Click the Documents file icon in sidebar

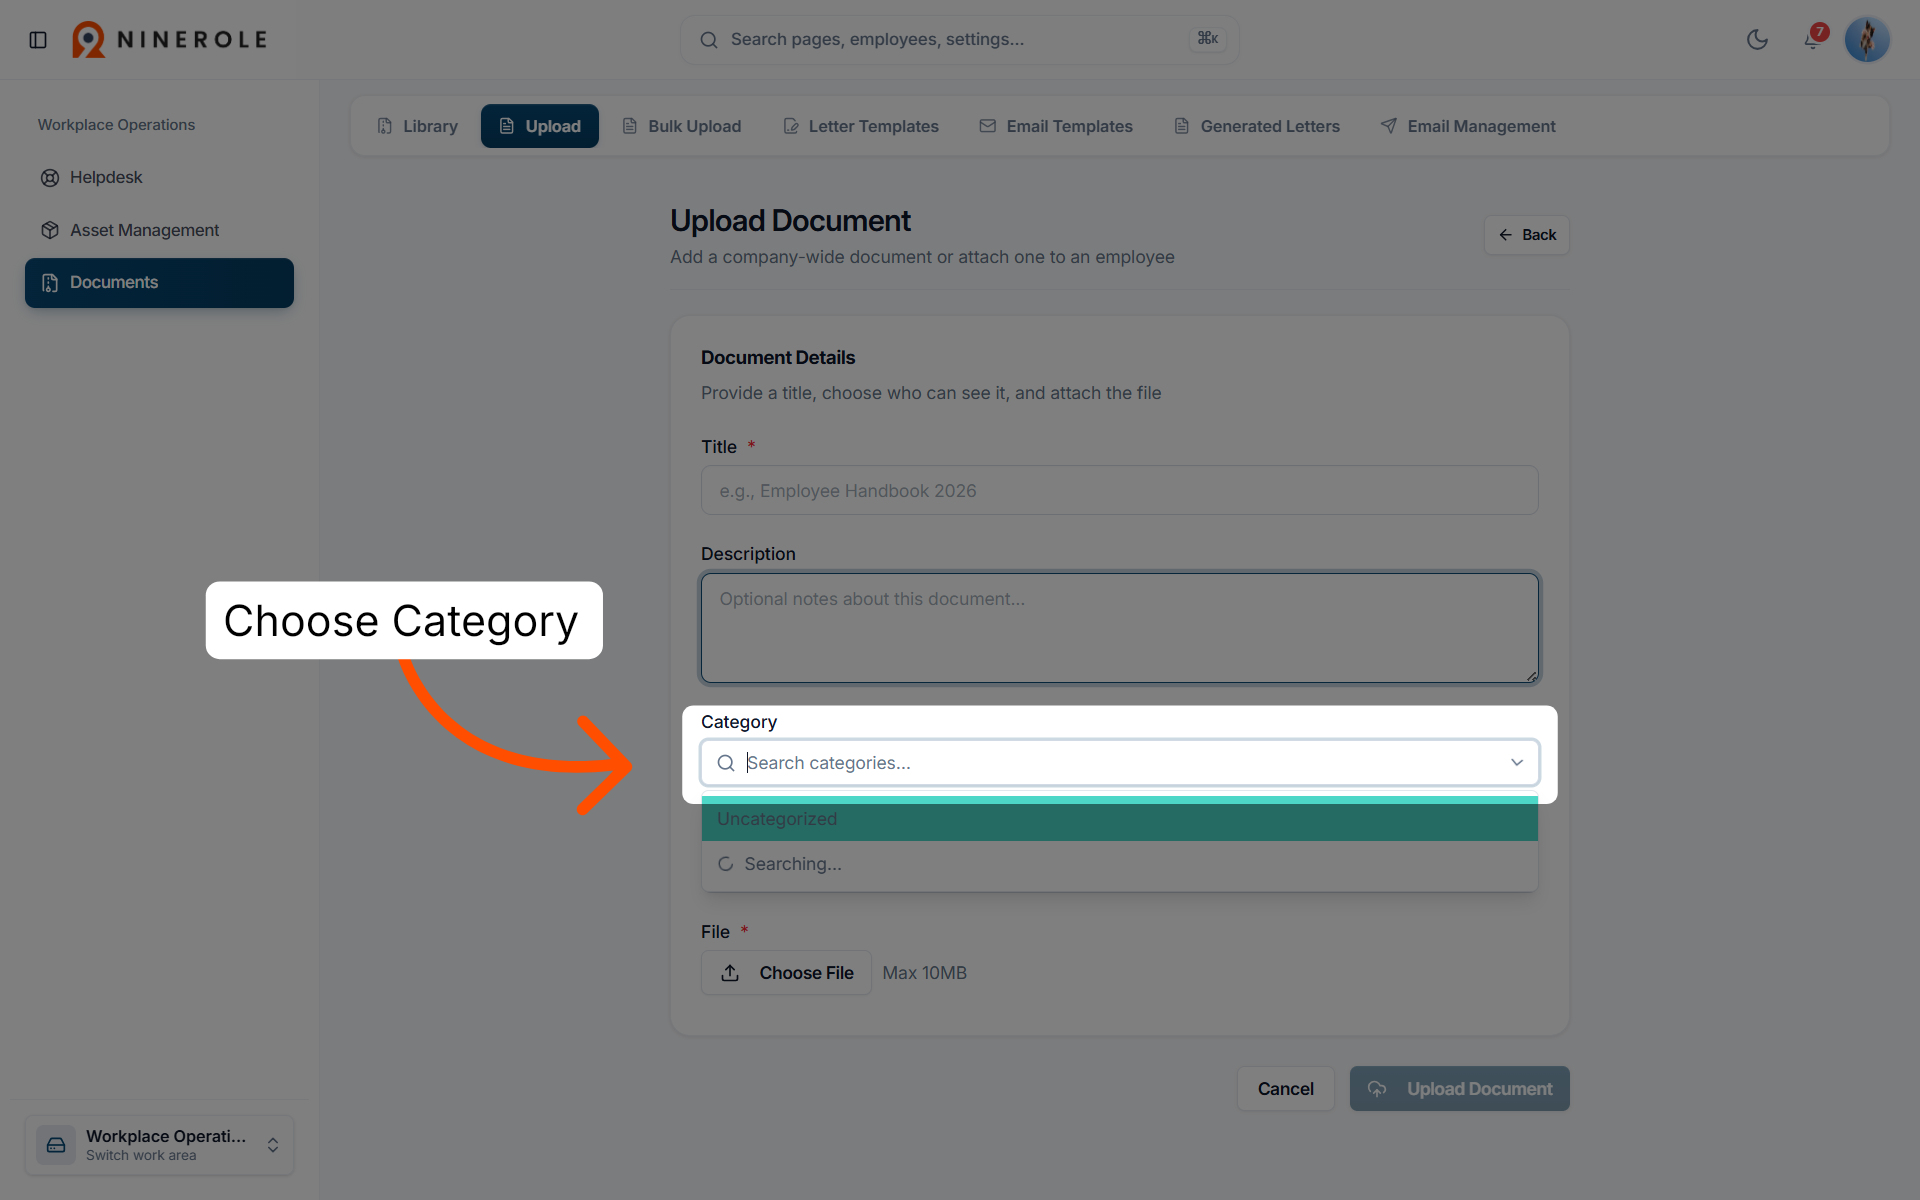[x=50, y=283]
